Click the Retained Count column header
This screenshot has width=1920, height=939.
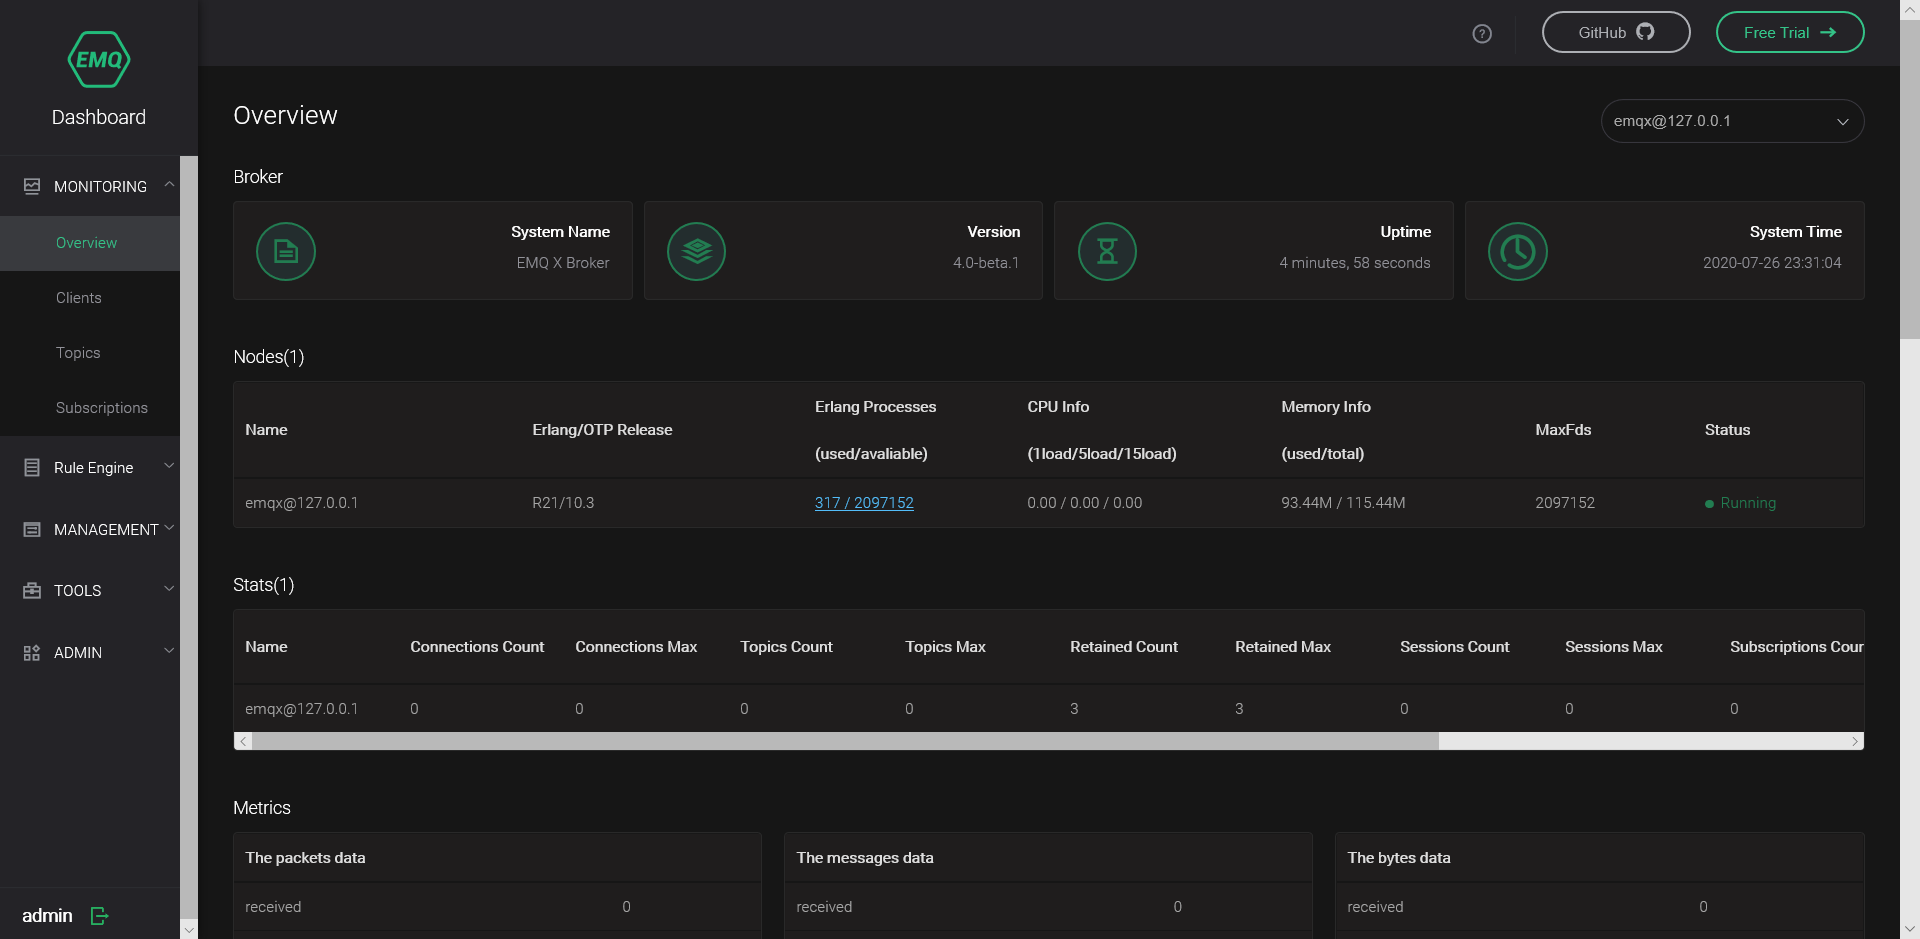(1124, 647)
